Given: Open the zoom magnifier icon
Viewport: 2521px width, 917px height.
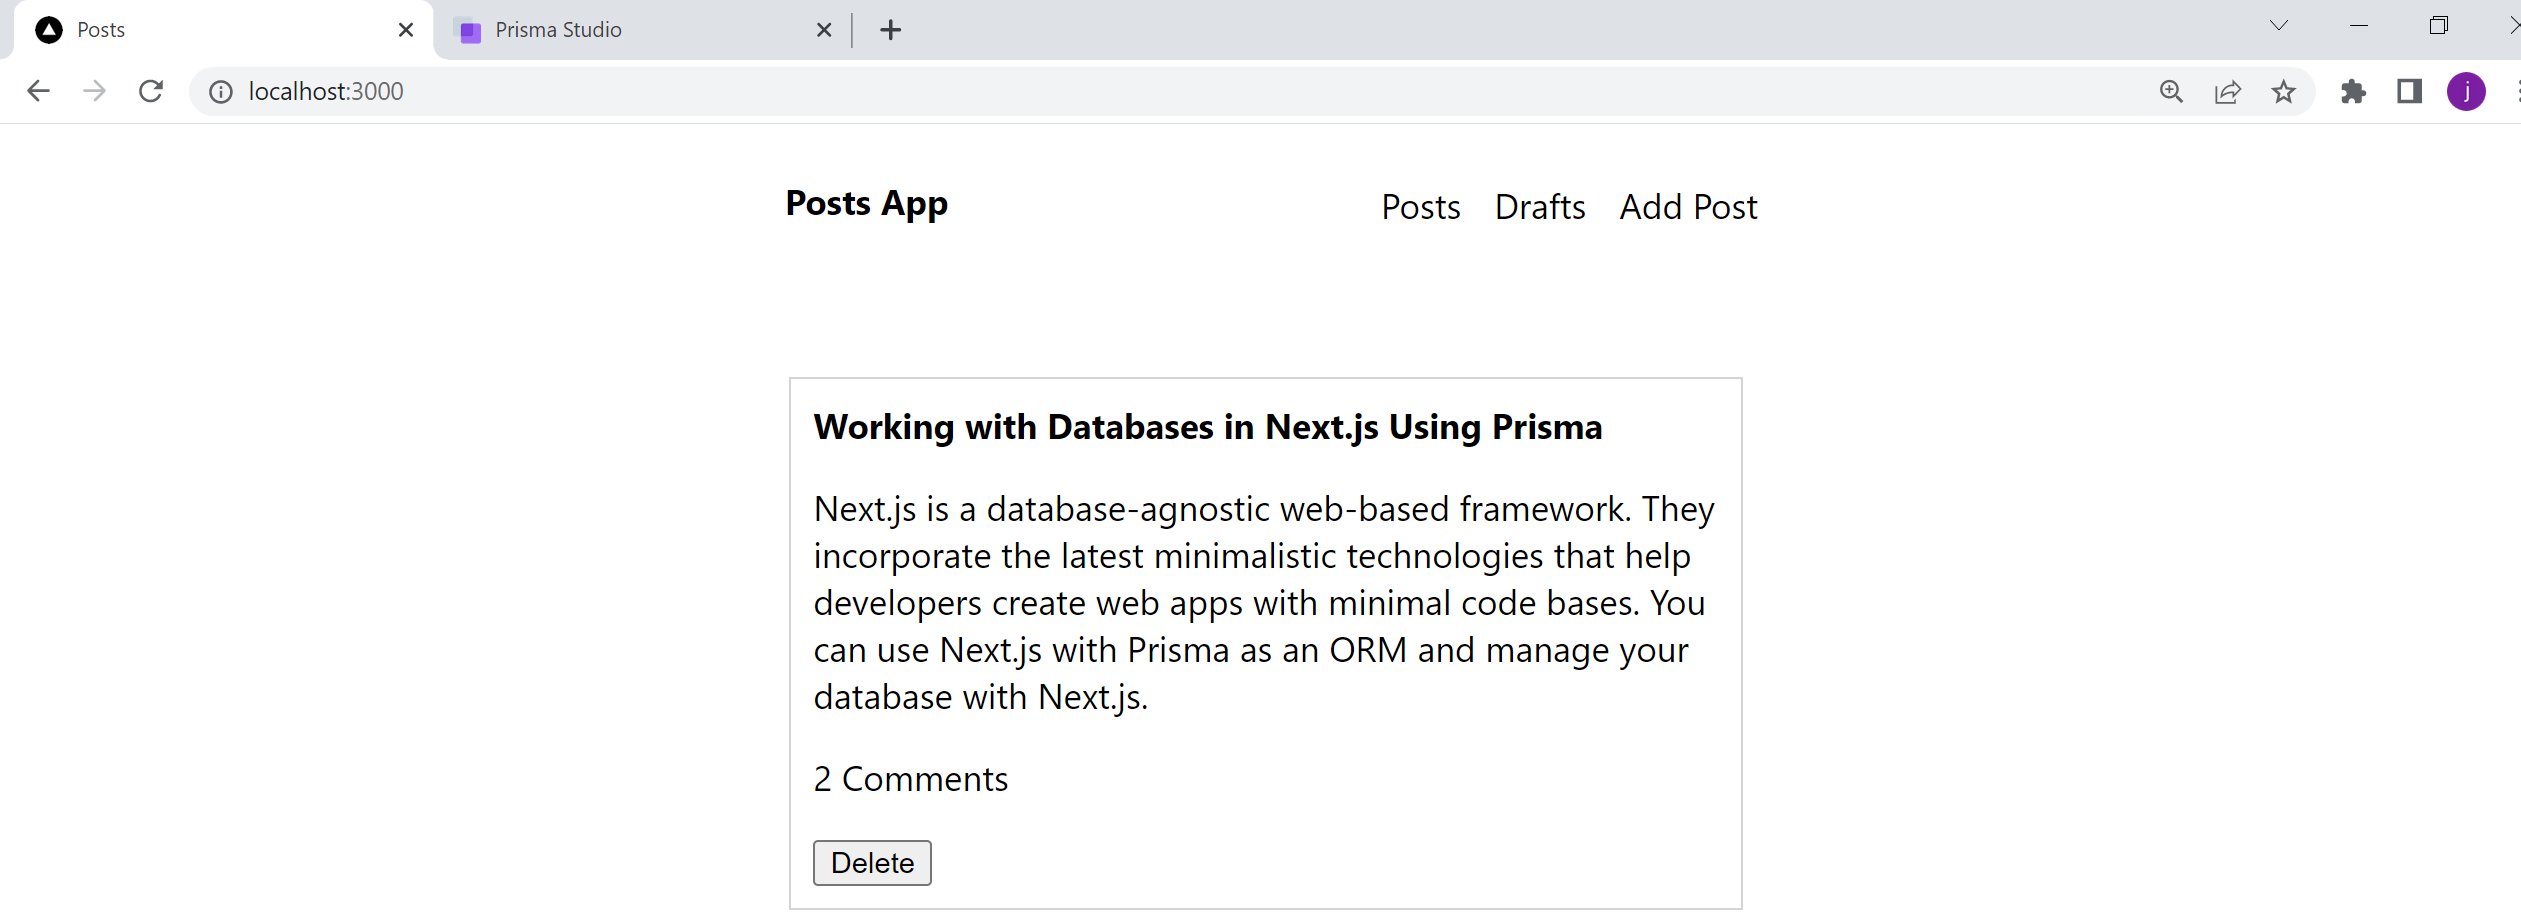Looking at the screenshot, I should point(2171,92).
